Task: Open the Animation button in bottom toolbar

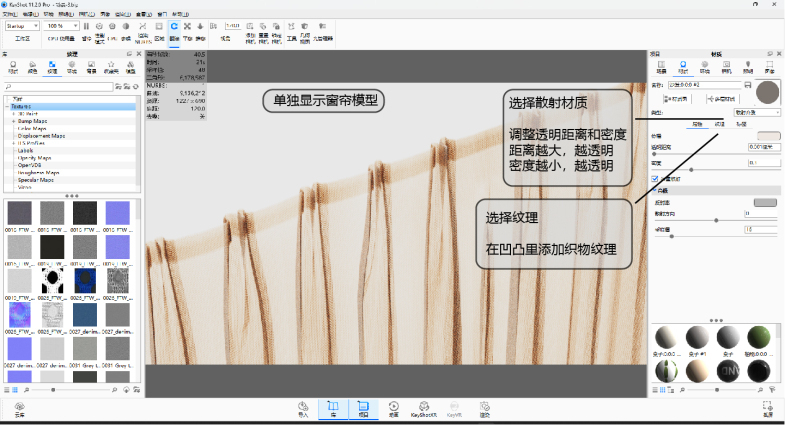Action: click(x=393, y=408)
